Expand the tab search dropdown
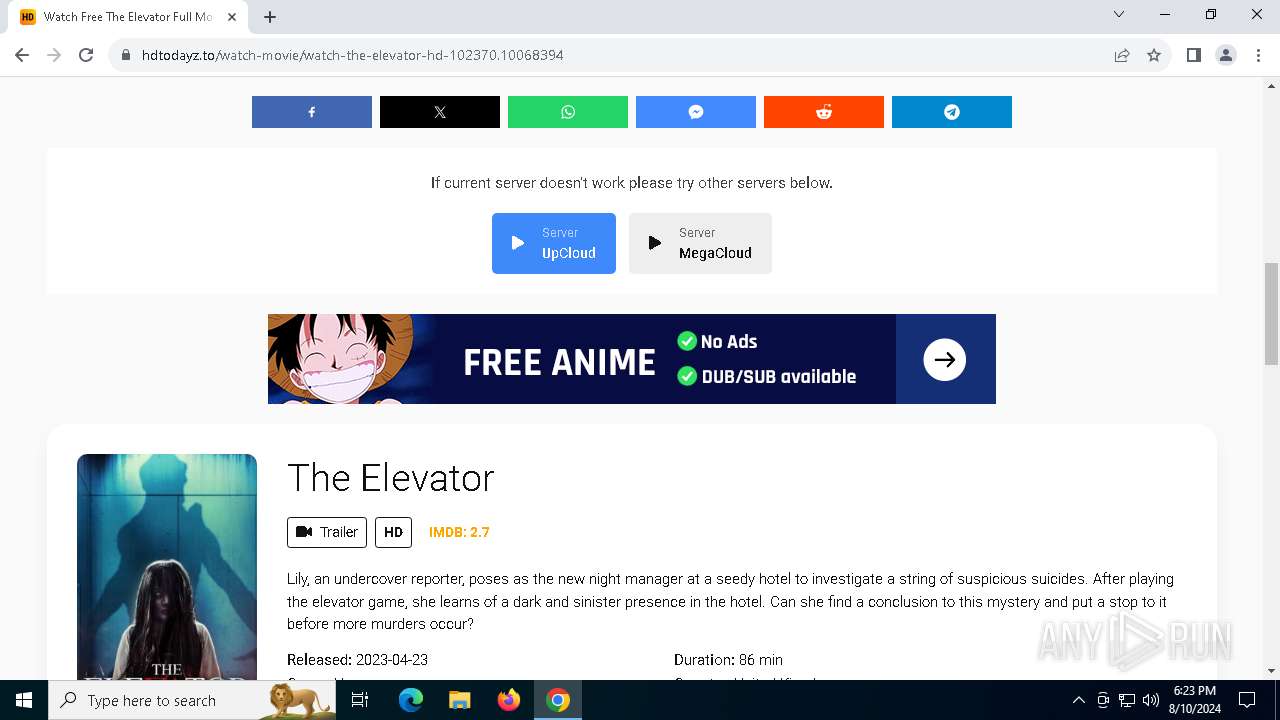 coord(1119,14)
